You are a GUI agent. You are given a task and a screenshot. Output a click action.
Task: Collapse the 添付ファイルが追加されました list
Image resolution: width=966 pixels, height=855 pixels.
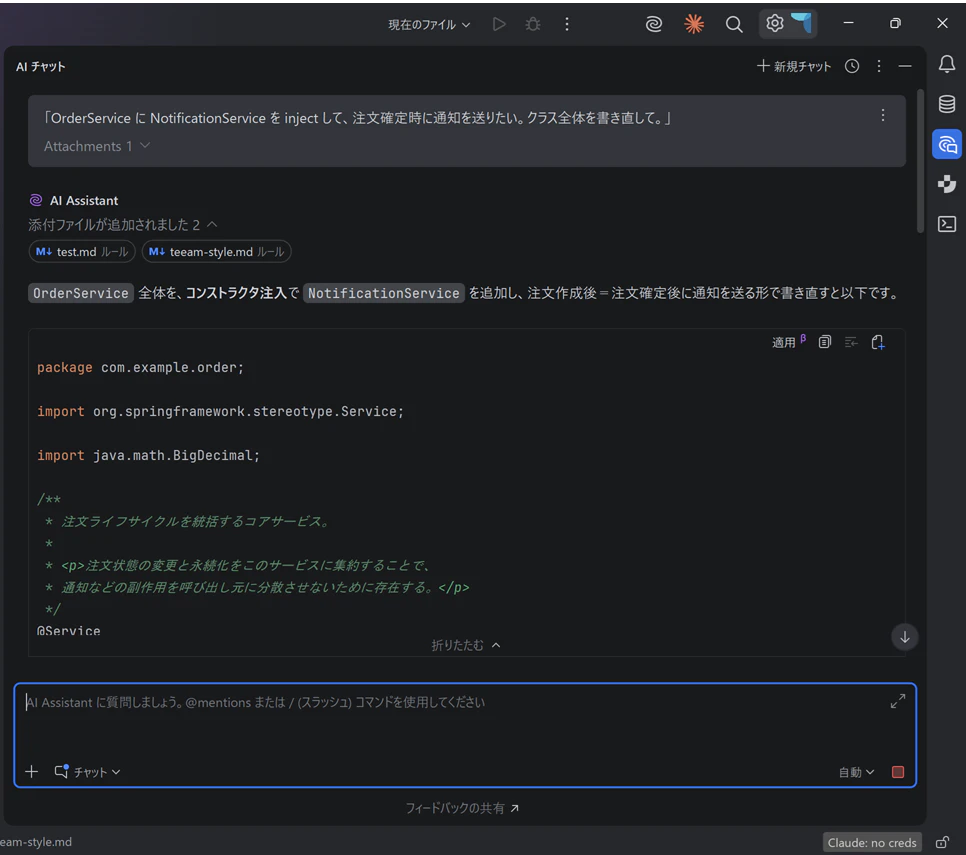pyautogui.click(x=212, y=225)
